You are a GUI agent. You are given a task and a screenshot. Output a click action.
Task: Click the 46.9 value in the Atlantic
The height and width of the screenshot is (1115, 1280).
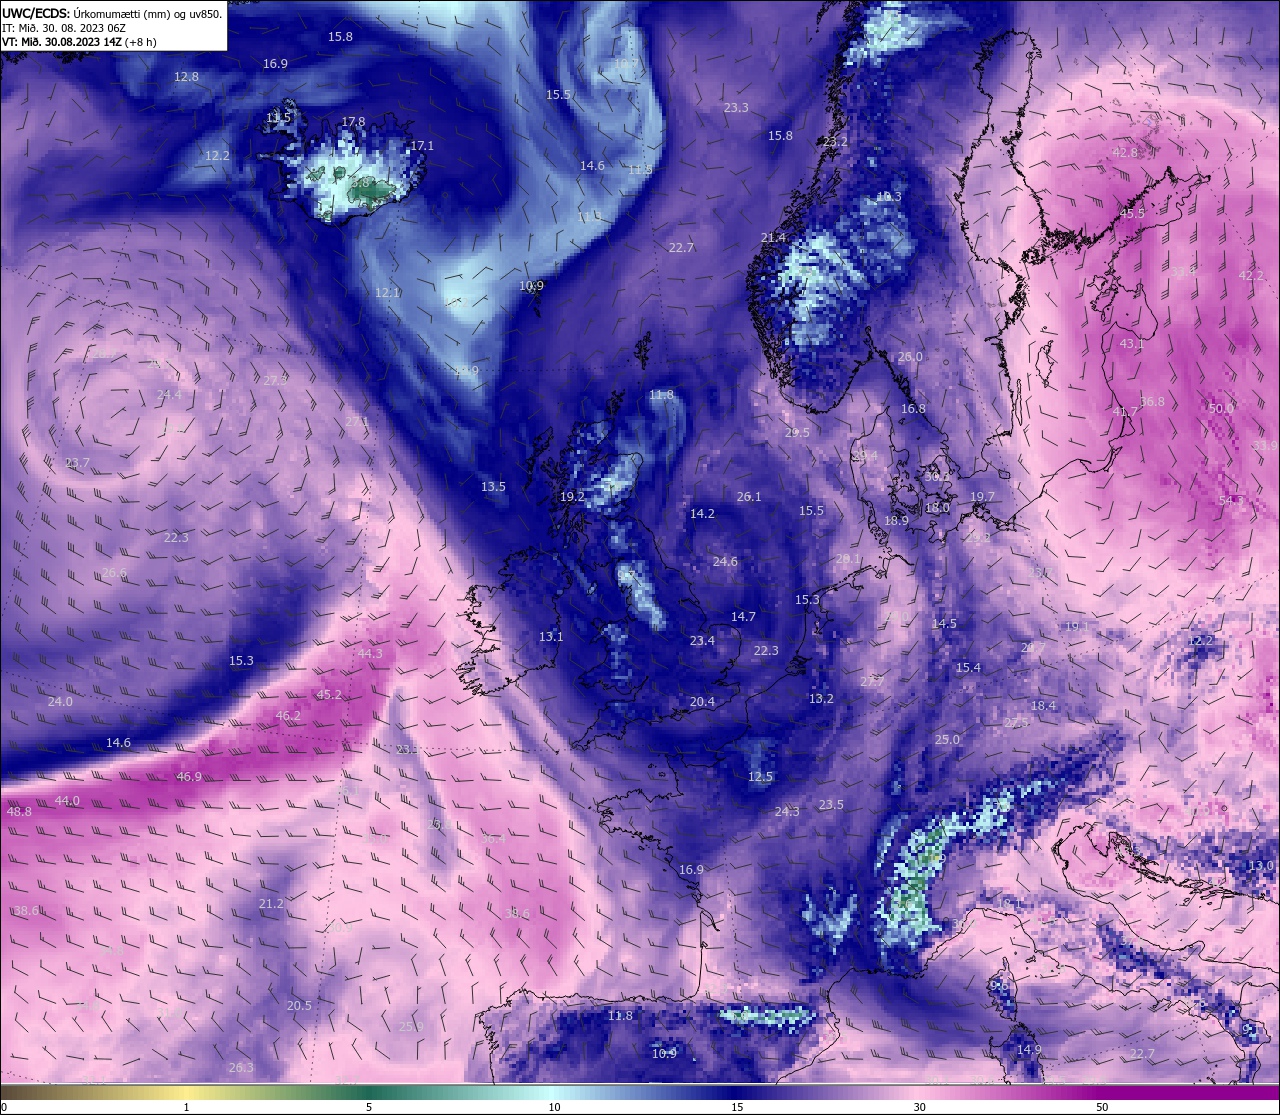click(189, 777)
